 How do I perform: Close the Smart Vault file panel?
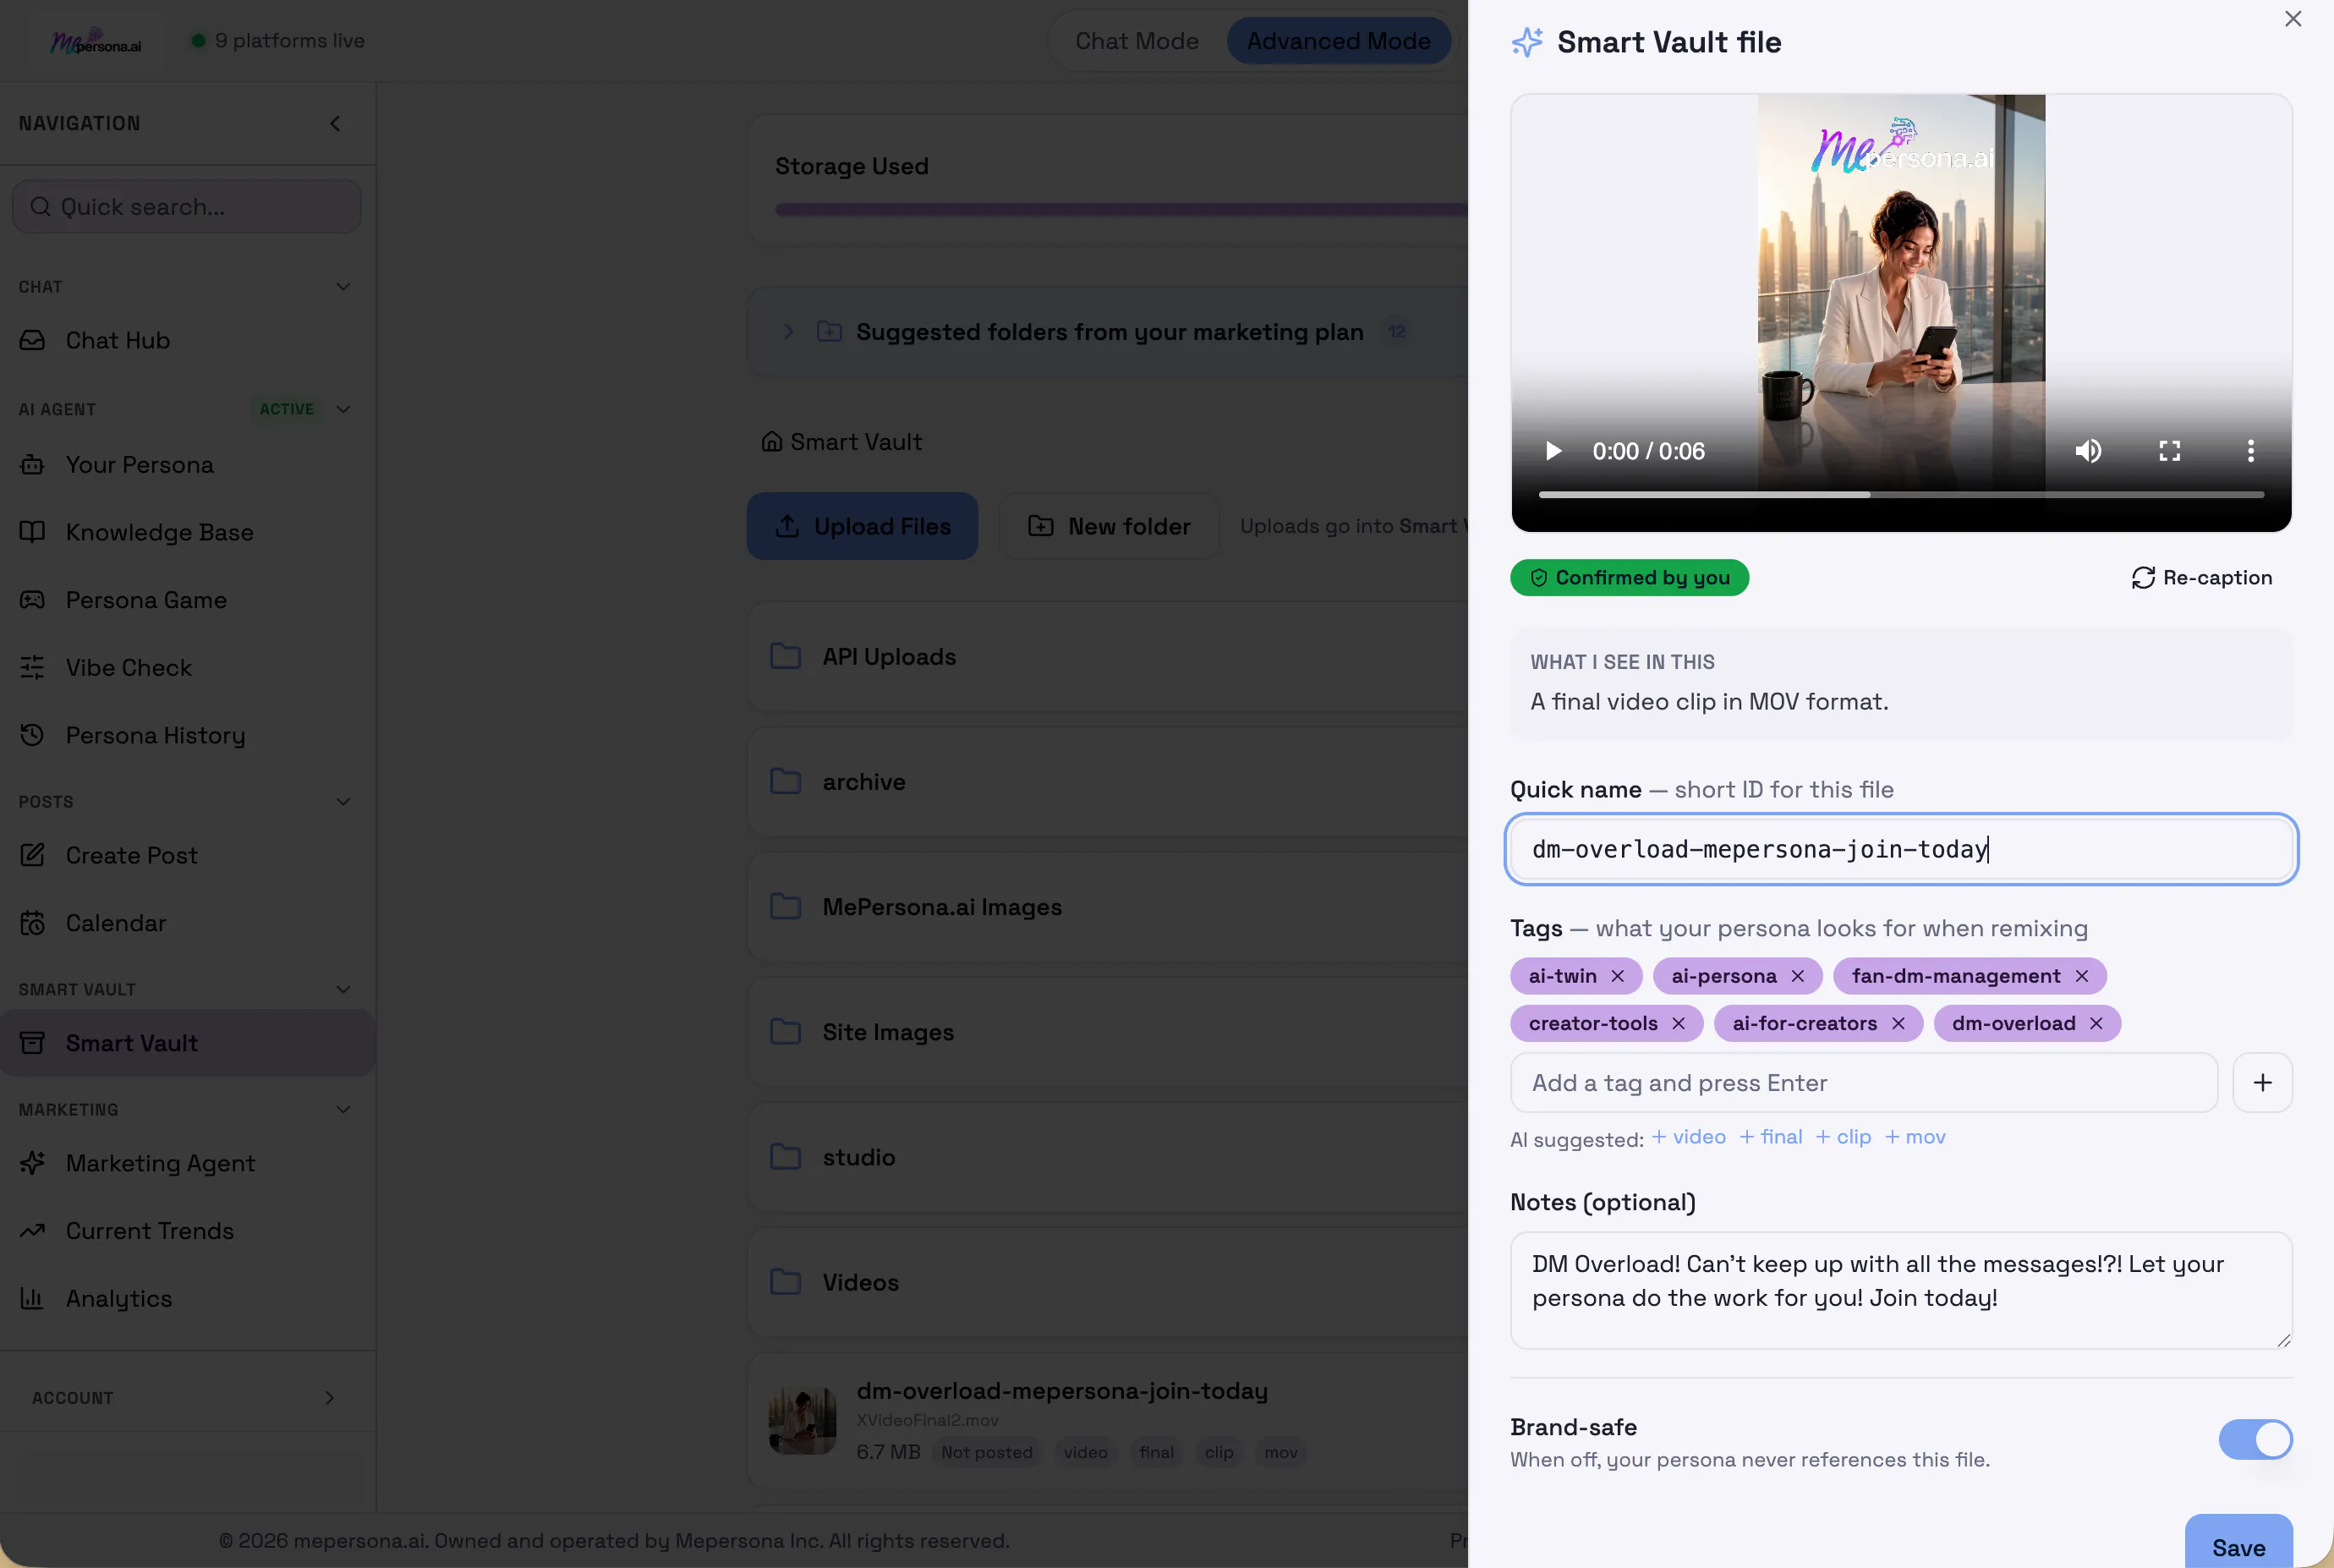tap(2293, 19)
